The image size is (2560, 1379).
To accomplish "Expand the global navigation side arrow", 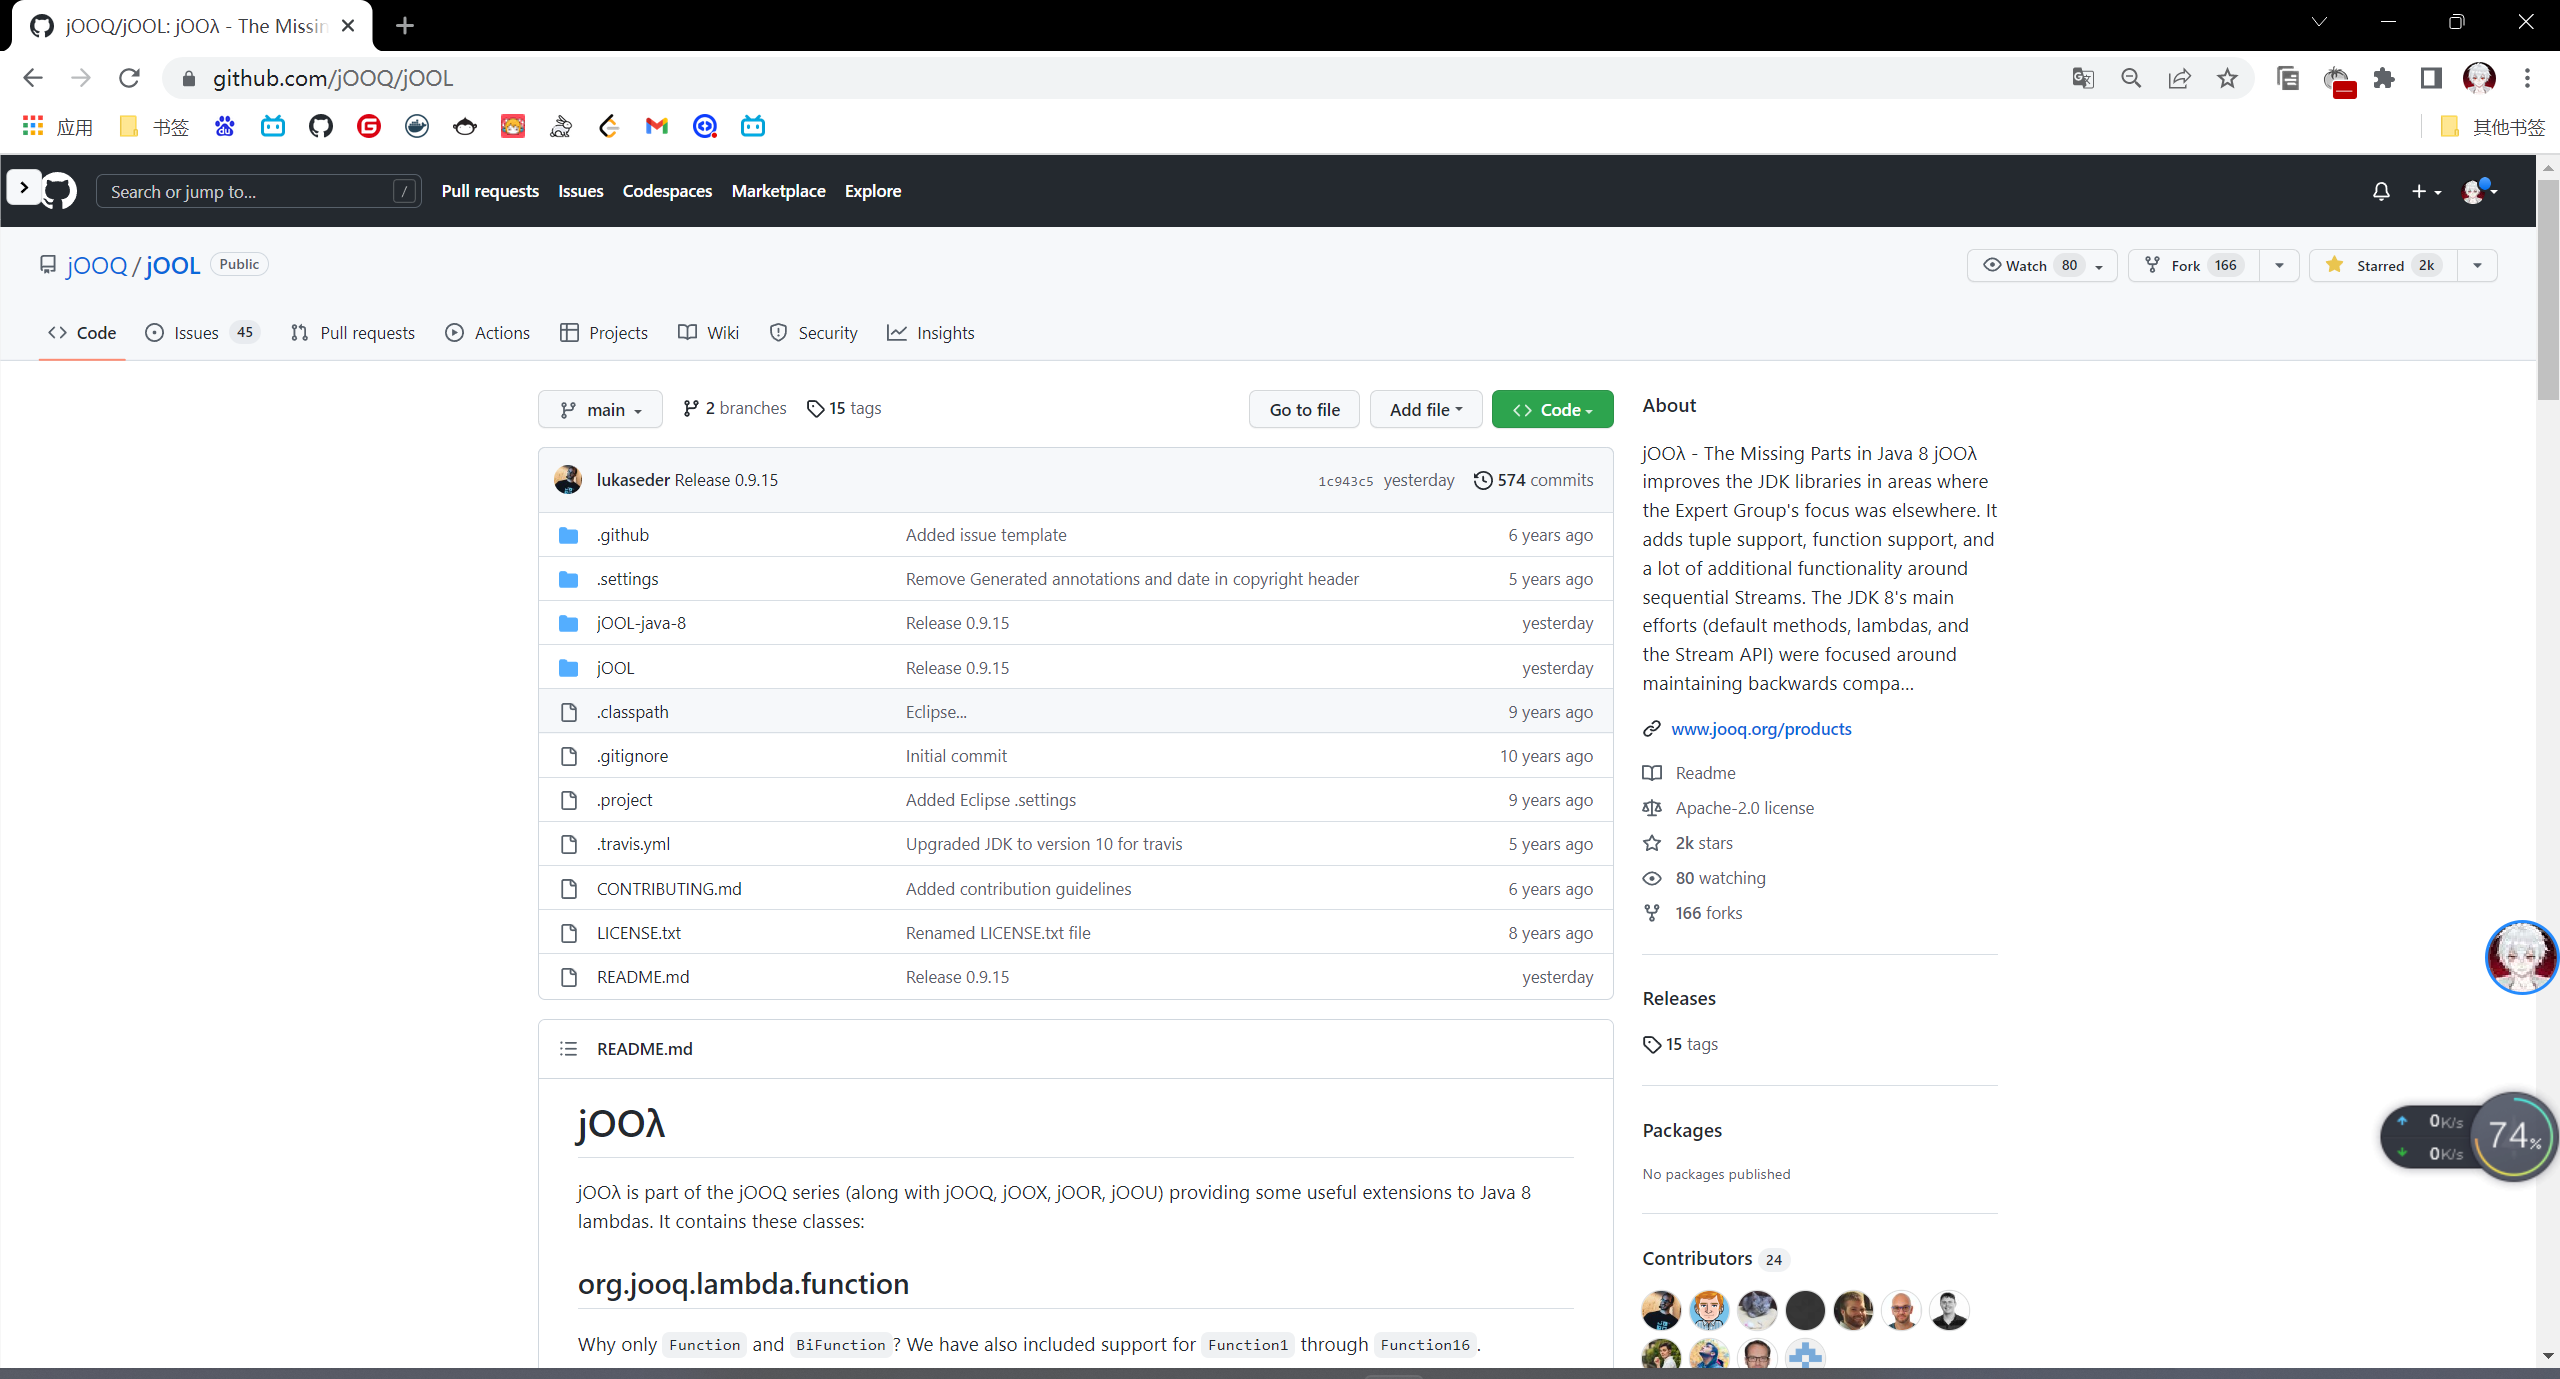I will [24, 187].
